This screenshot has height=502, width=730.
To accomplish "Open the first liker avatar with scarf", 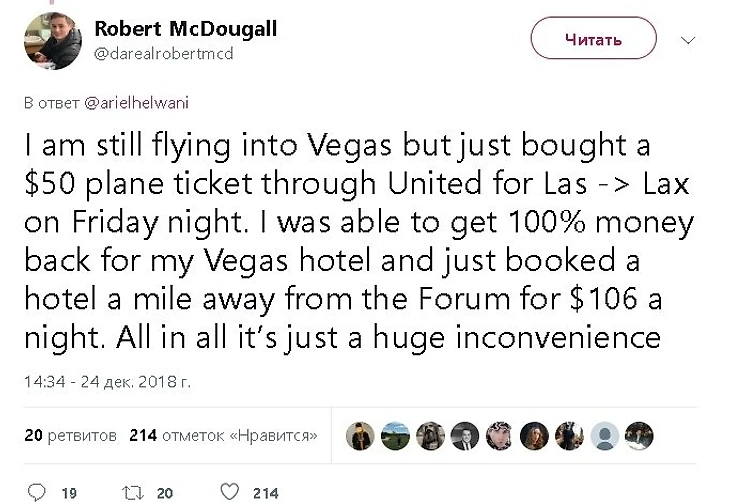I will click(x=360, y=436).
